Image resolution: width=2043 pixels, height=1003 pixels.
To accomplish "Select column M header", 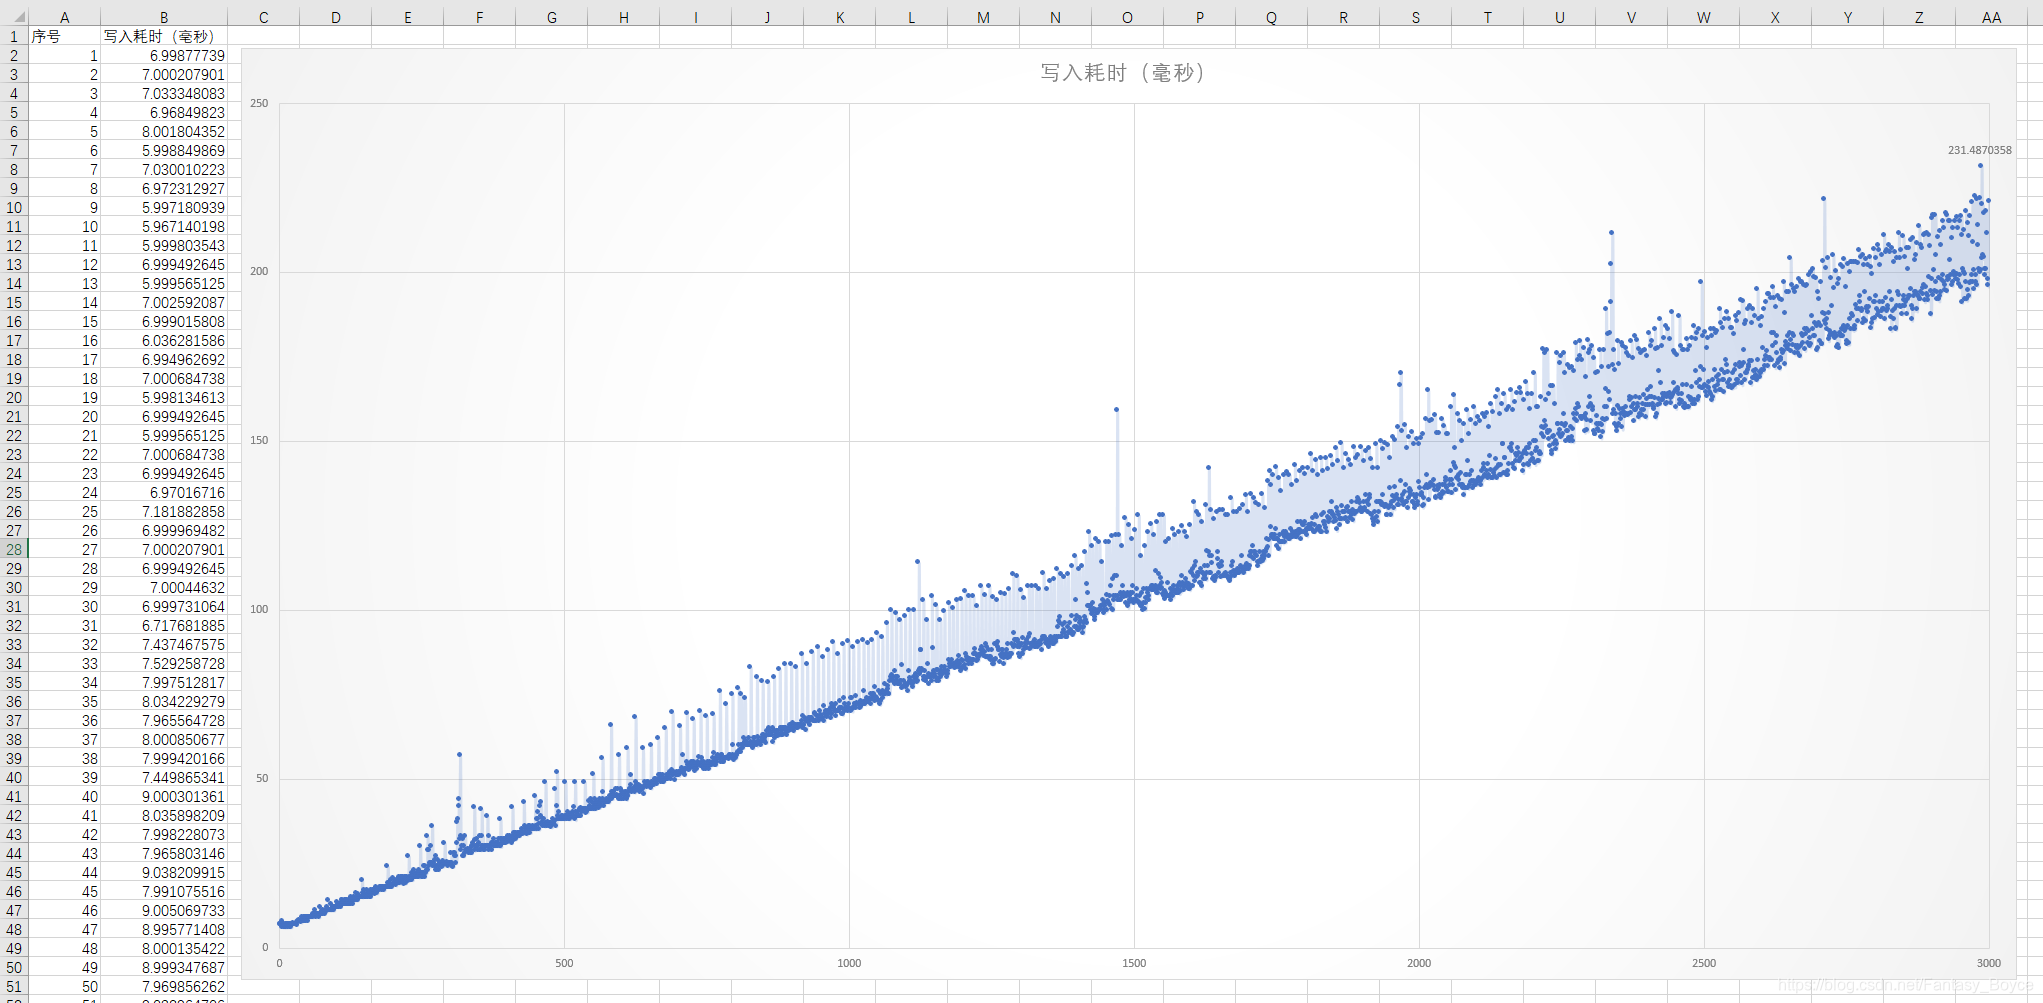I will click(x=983, y=17).
